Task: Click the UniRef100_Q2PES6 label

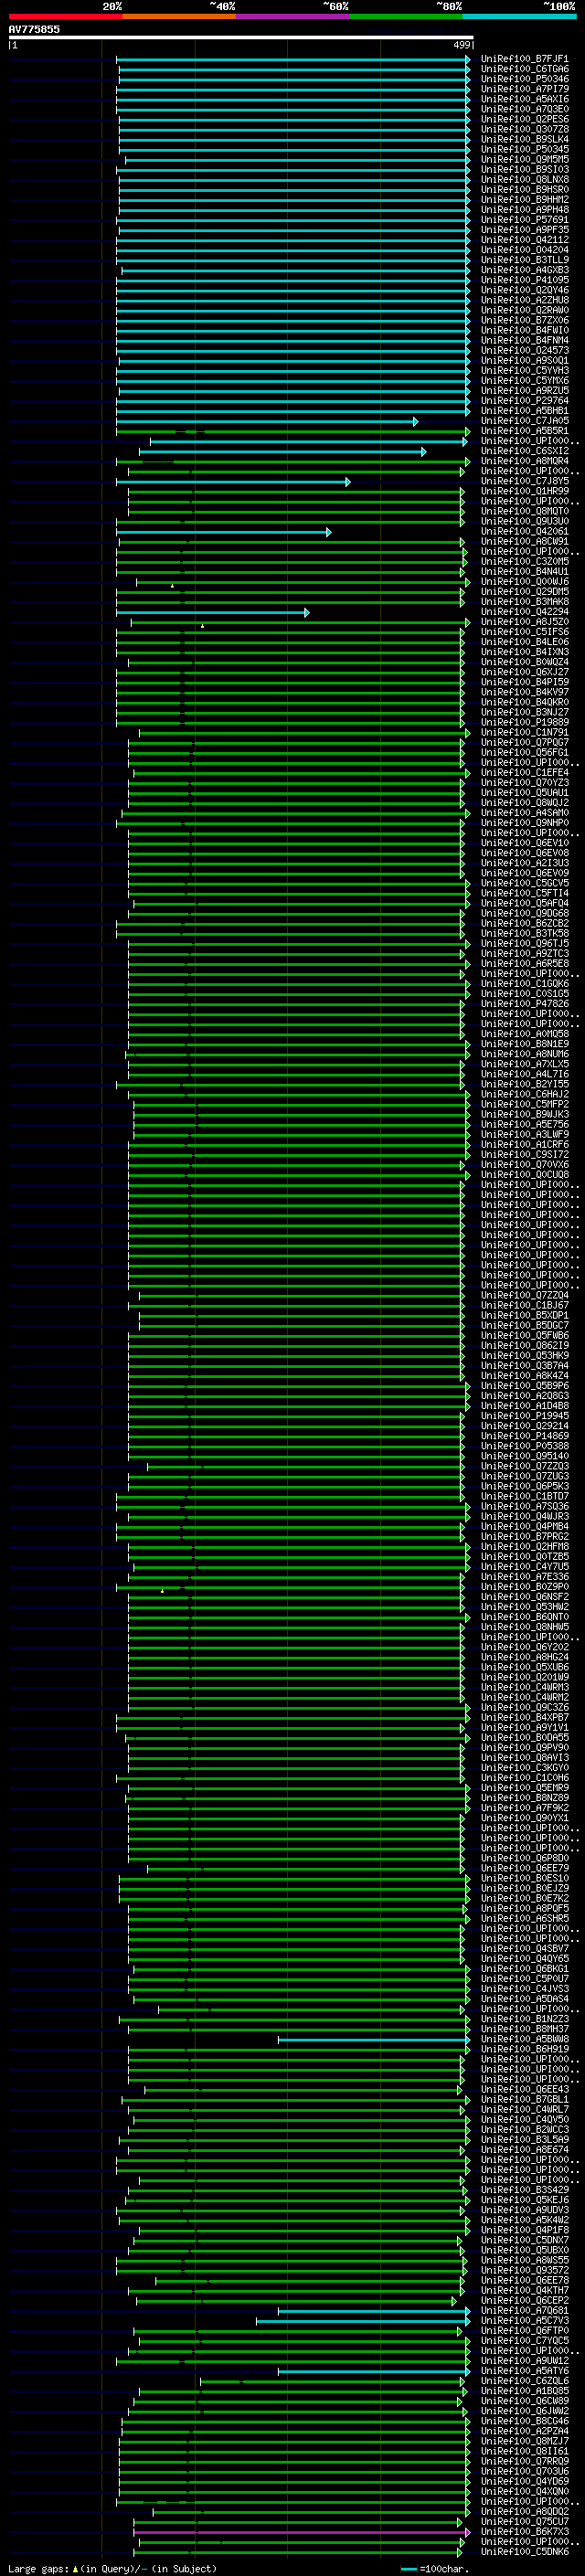Action: pos(524,119)
